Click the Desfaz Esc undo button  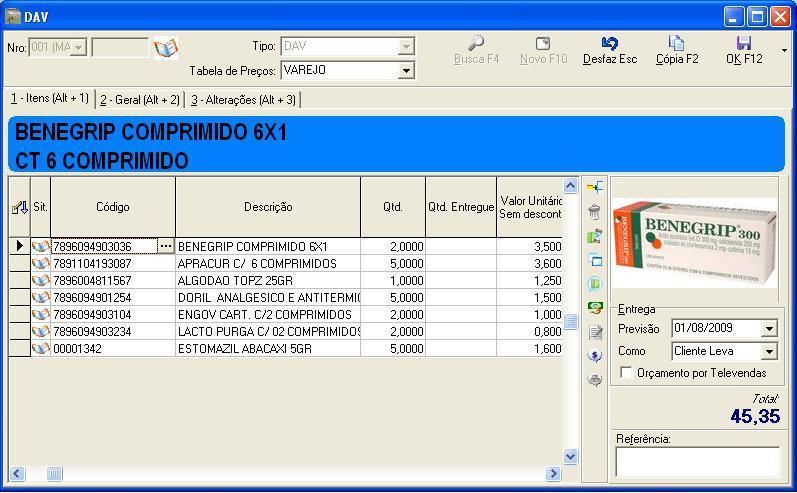[x=609, y=50]
